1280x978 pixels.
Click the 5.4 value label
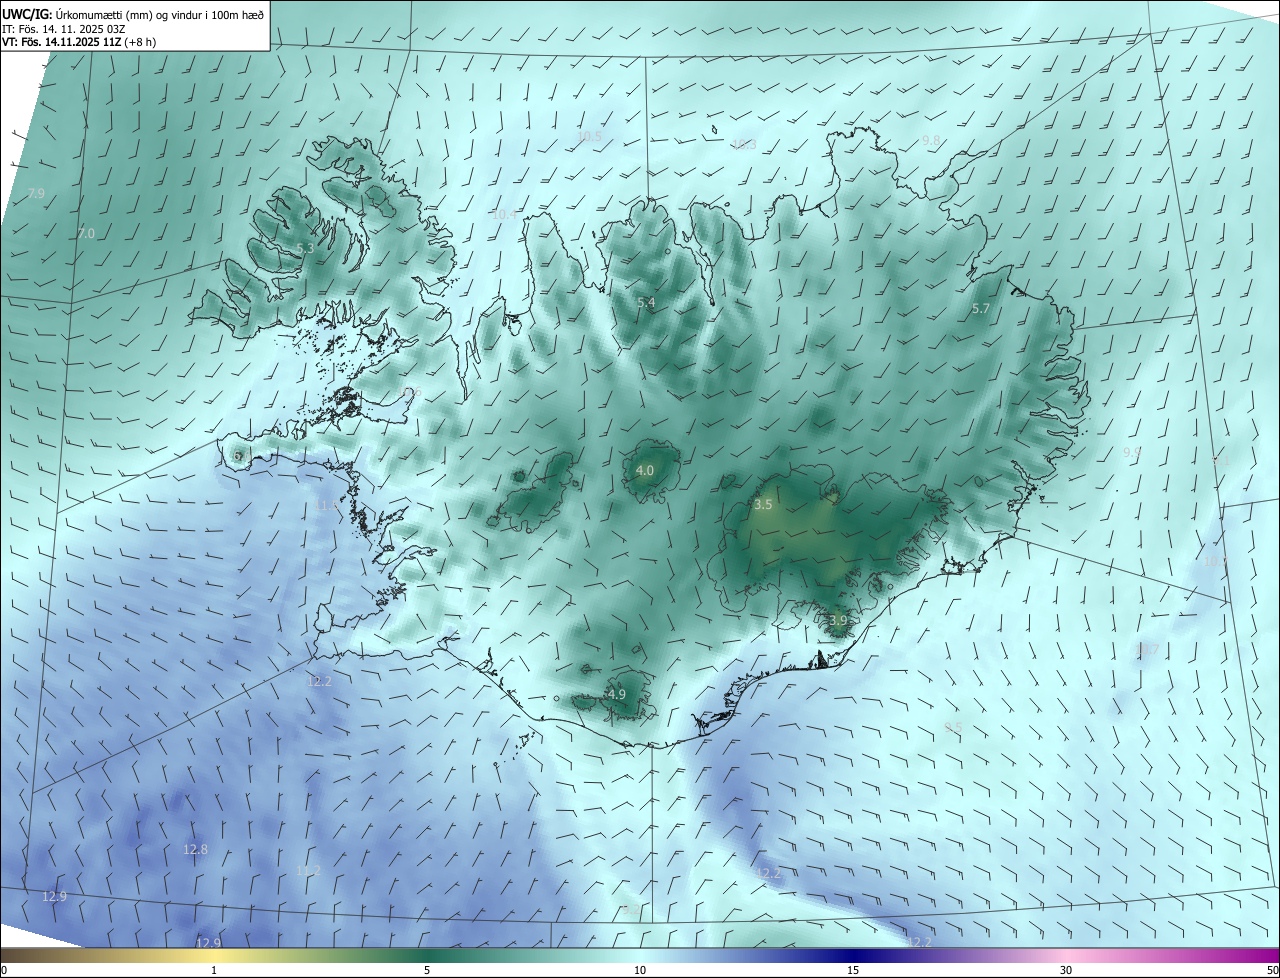[646, 302]
